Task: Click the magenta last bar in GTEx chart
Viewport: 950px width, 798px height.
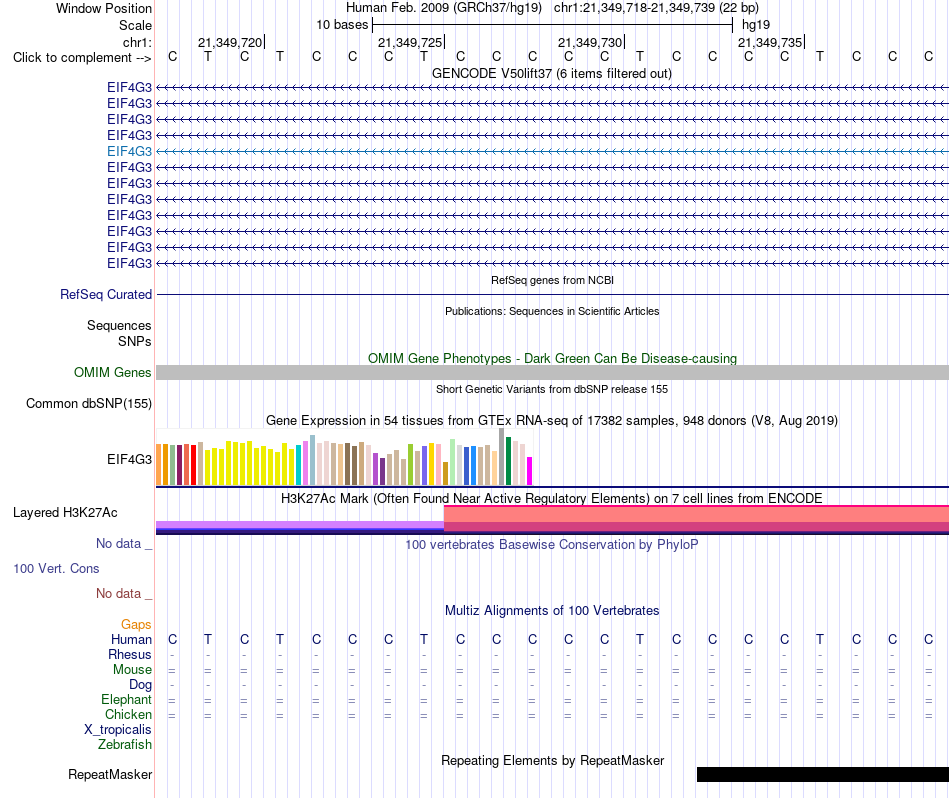Action: [530, 471]
